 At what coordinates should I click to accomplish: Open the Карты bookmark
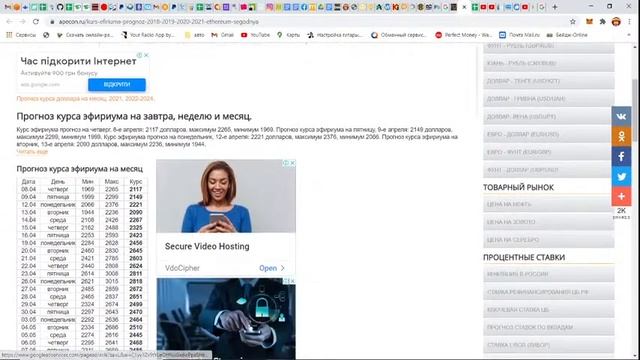288,35
